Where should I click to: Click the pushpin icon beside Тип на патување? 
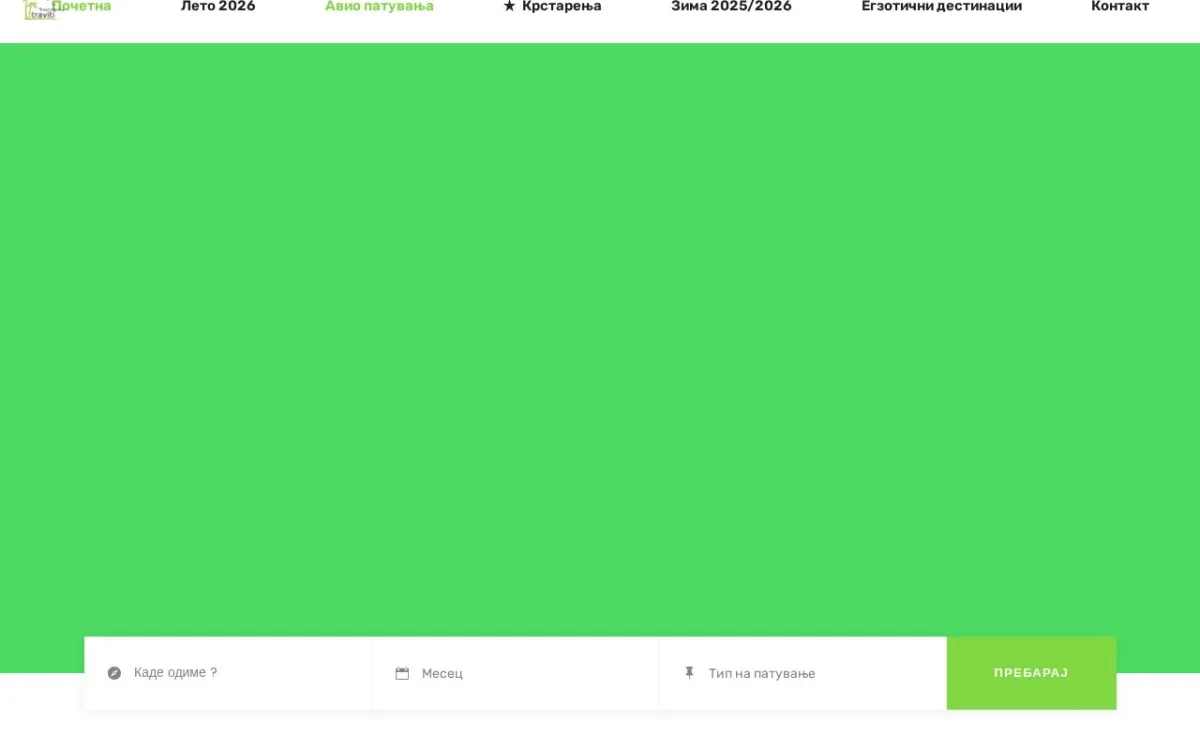point(689,673)
